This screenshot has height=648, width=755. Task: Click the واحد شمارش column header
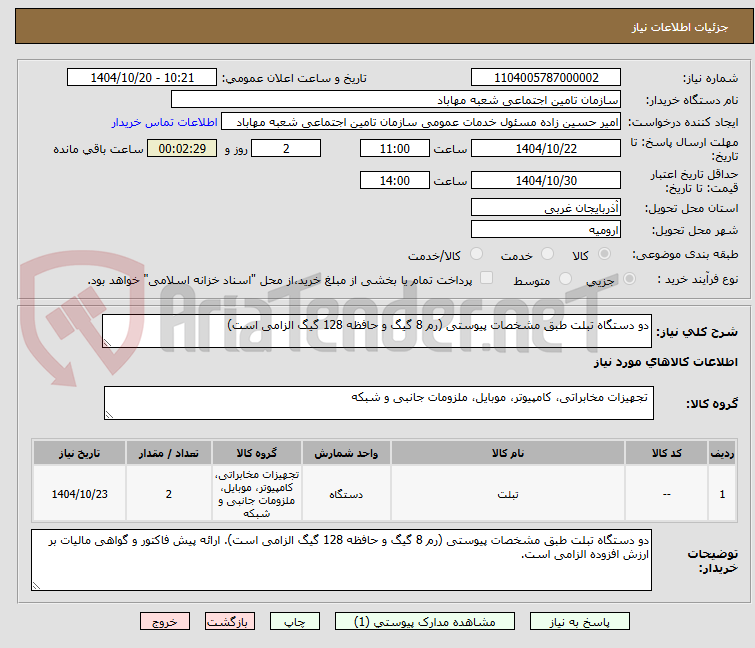[x=346, y=453]
